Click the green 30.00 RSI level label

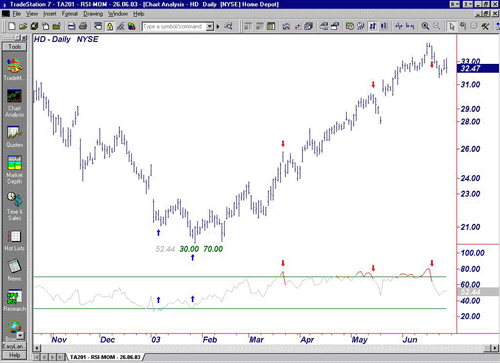pos(189,249)
